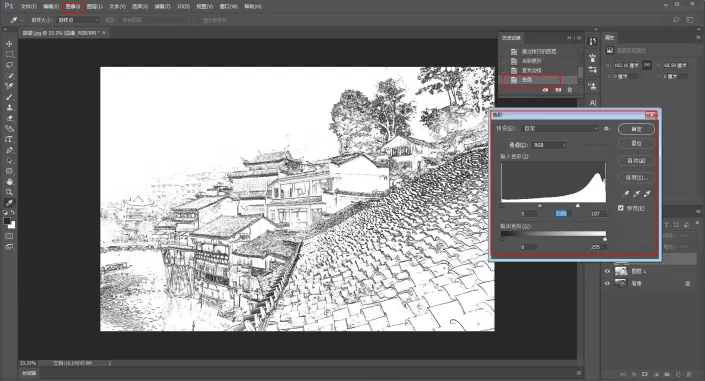
Task: Change screen mode icon at toolbar bottom
Action: coord(9,247)
